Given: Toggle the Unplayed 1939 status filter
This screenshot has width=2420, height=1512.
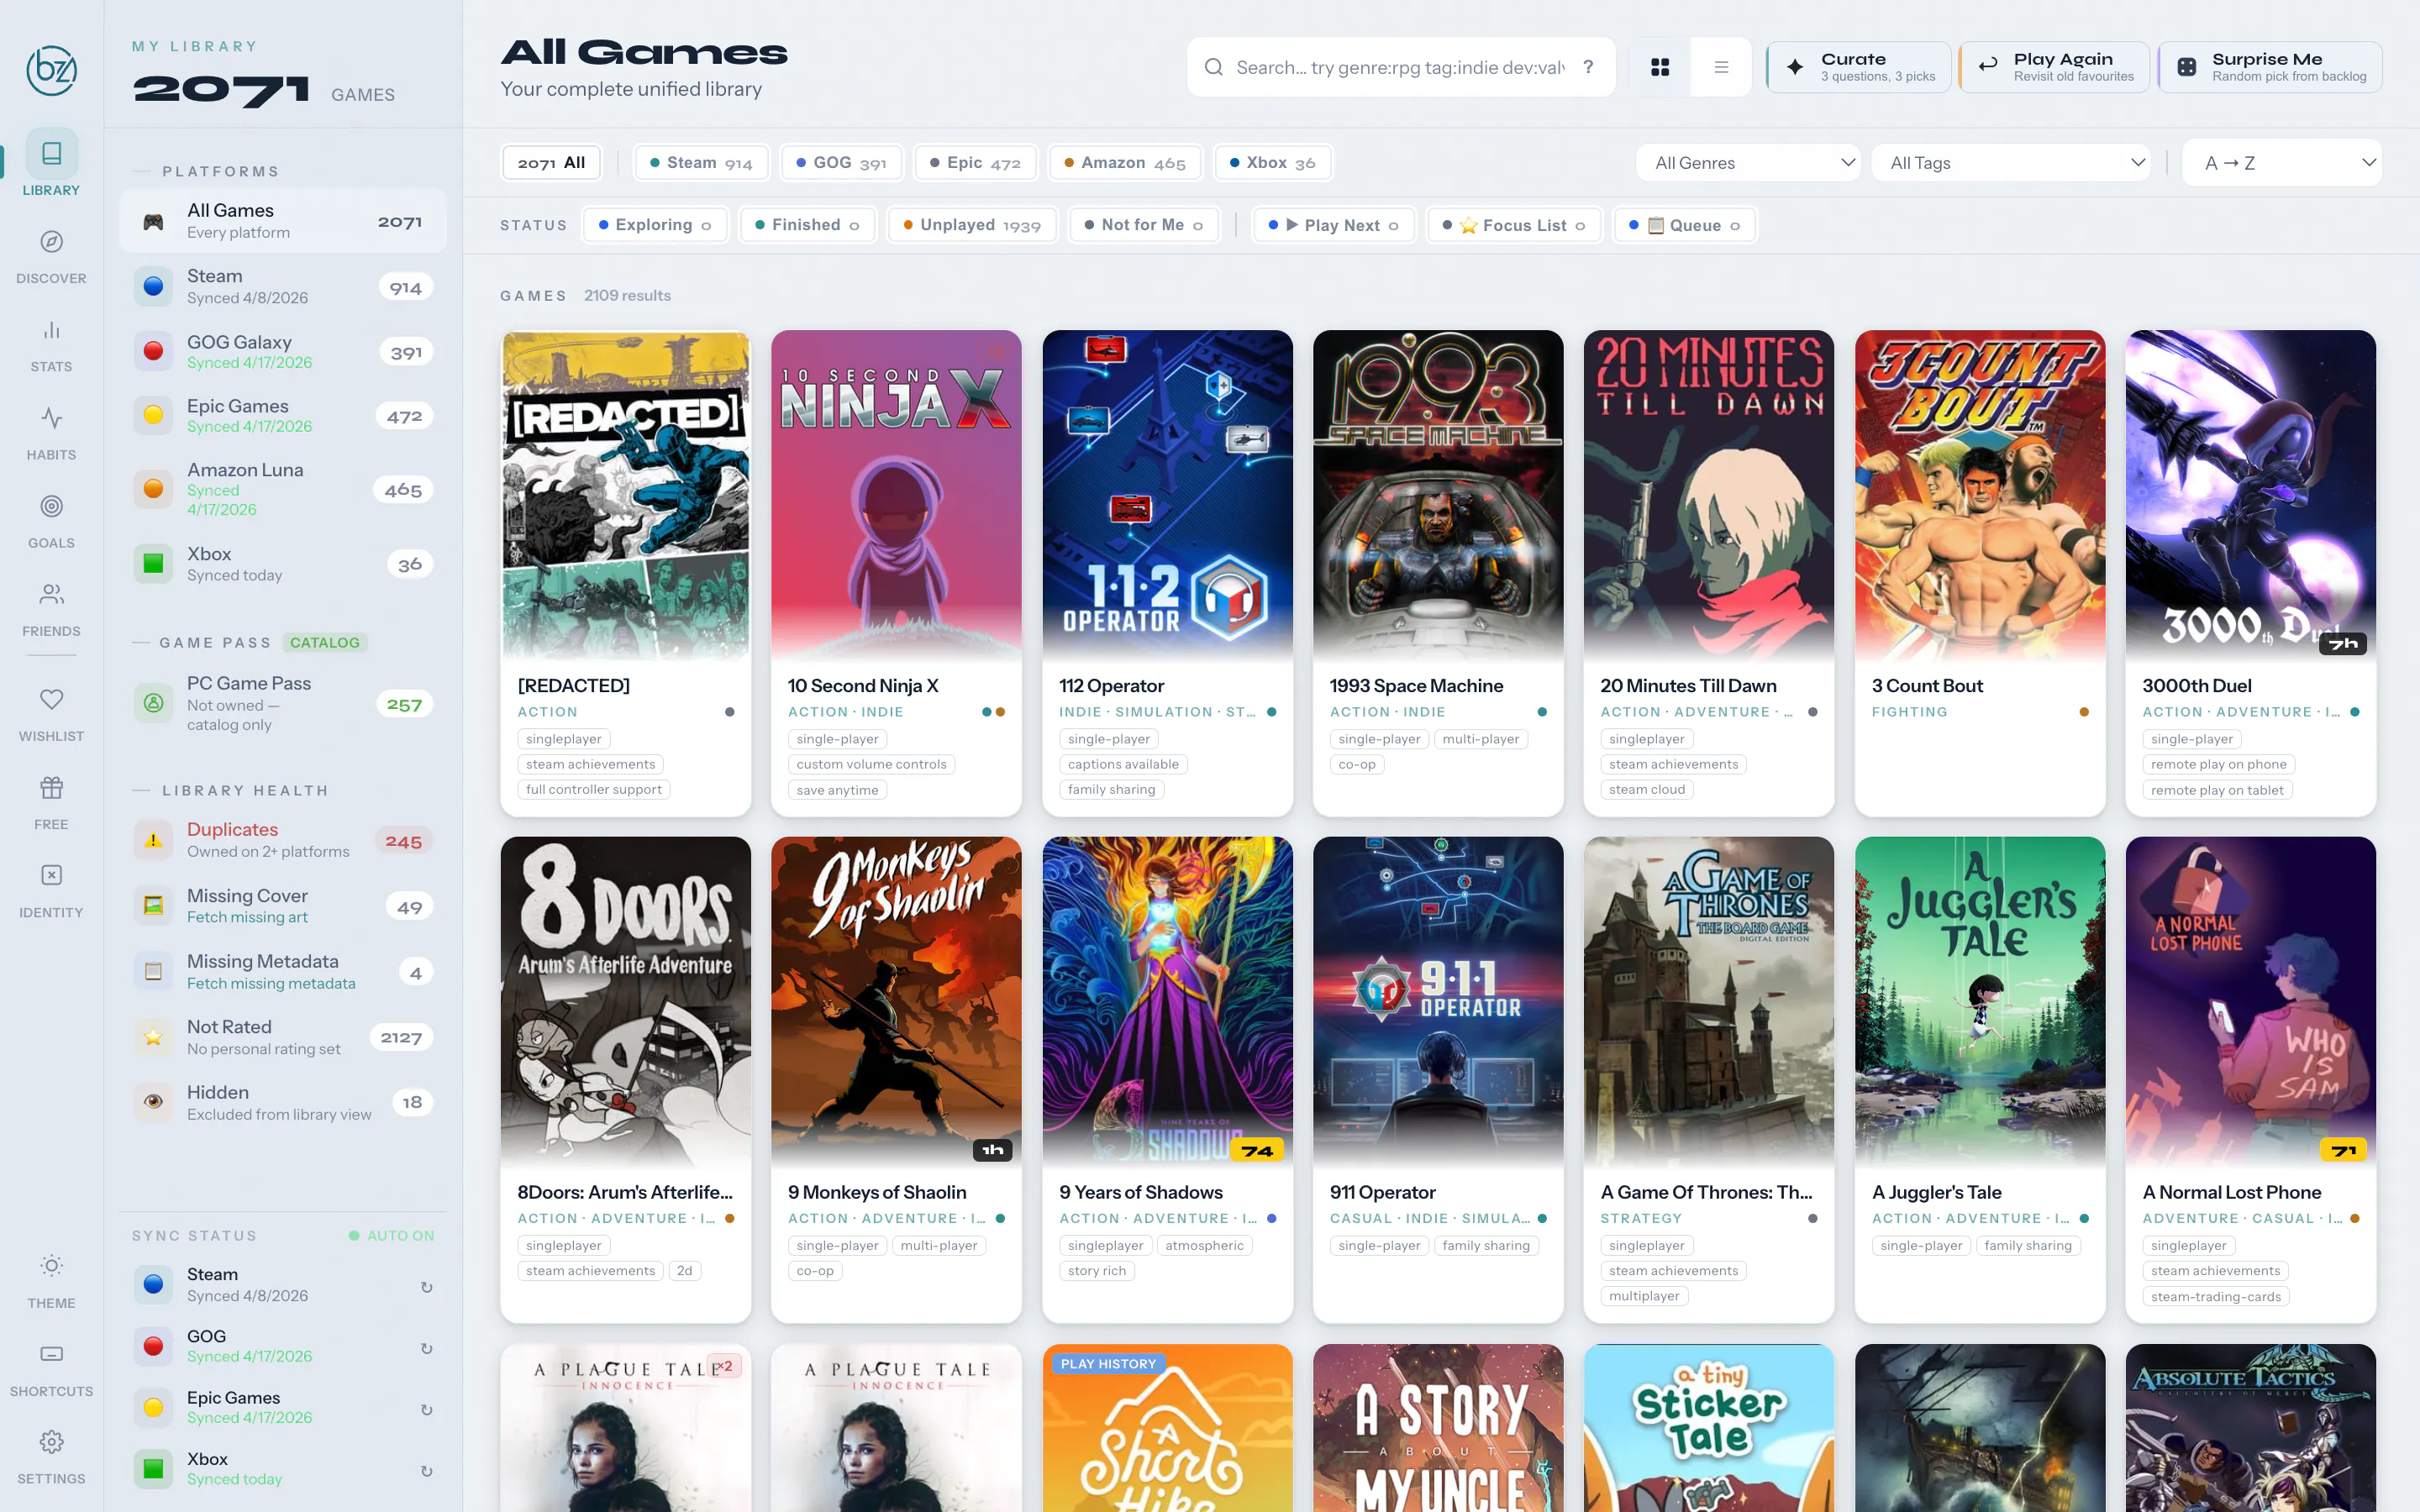Looking at the screenshot, I should pos(972,225).
